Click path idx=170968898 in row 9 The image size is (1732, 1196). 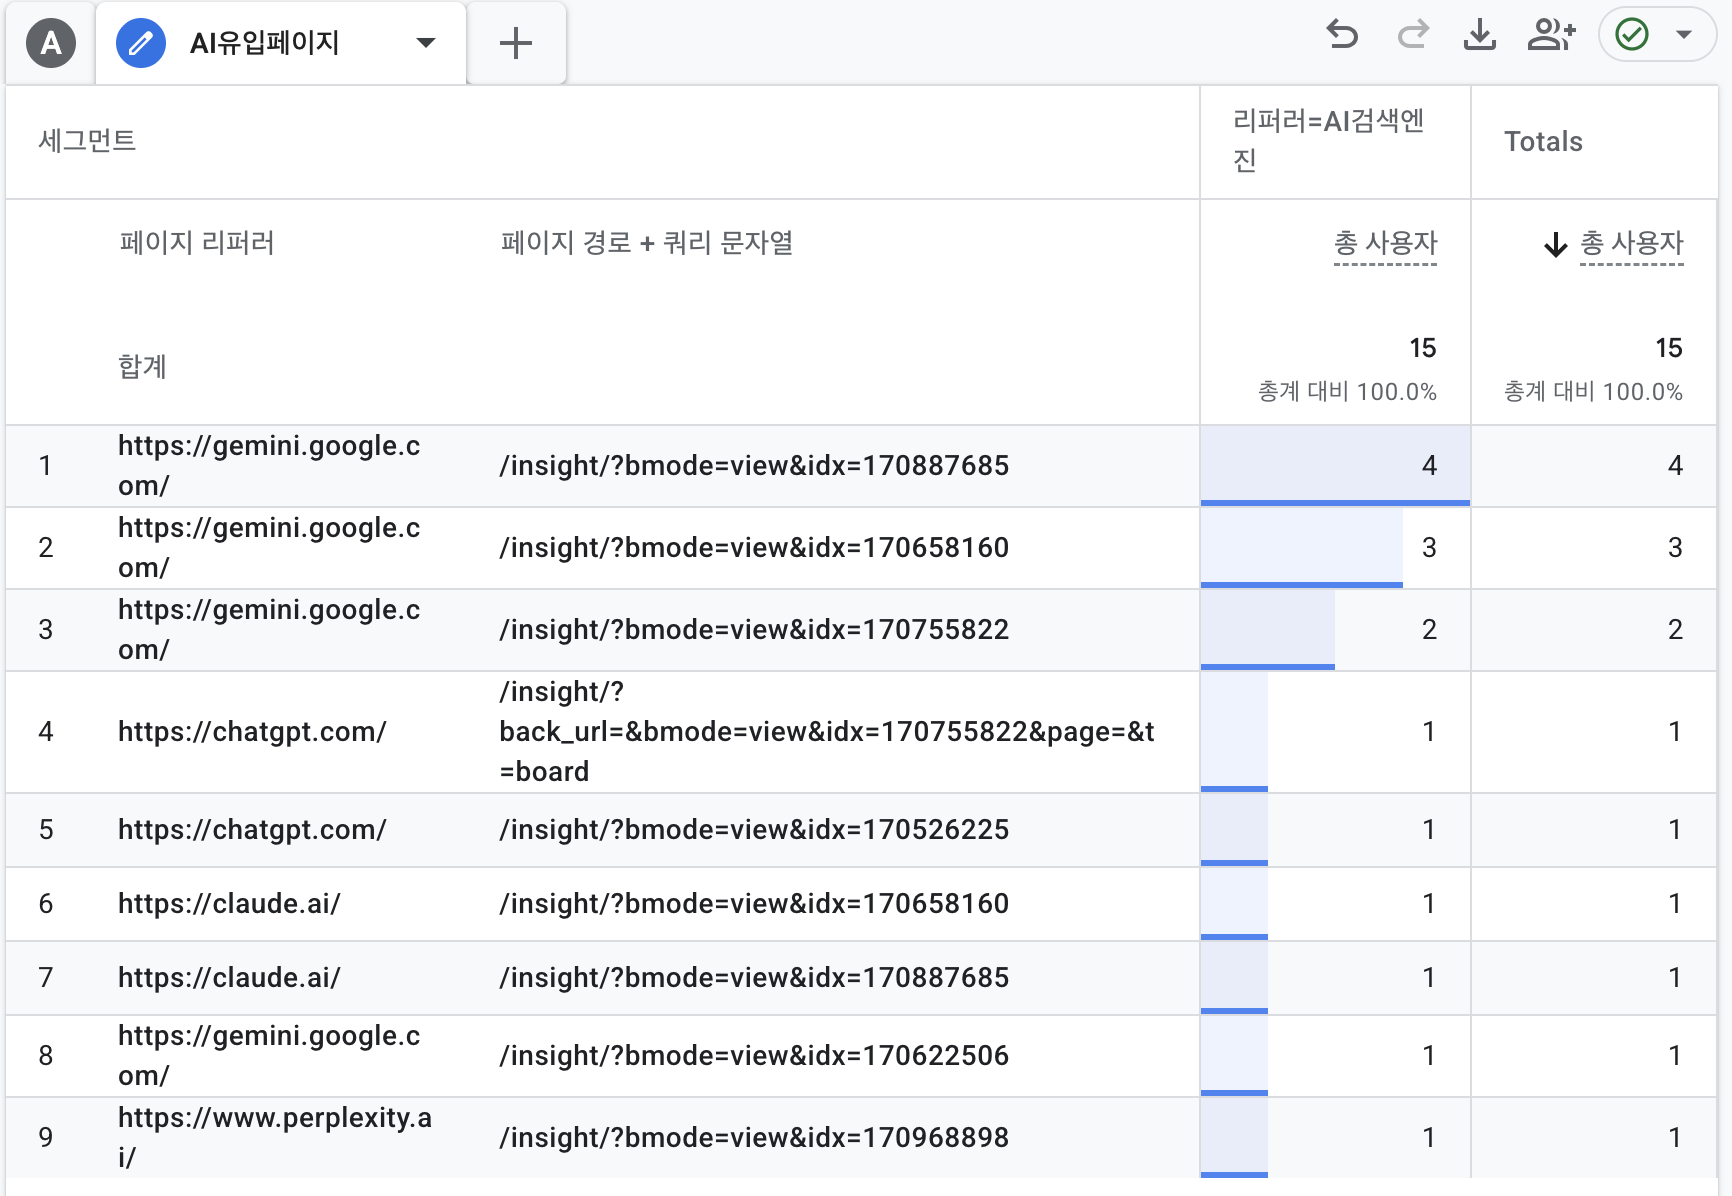coord(754,1137)
